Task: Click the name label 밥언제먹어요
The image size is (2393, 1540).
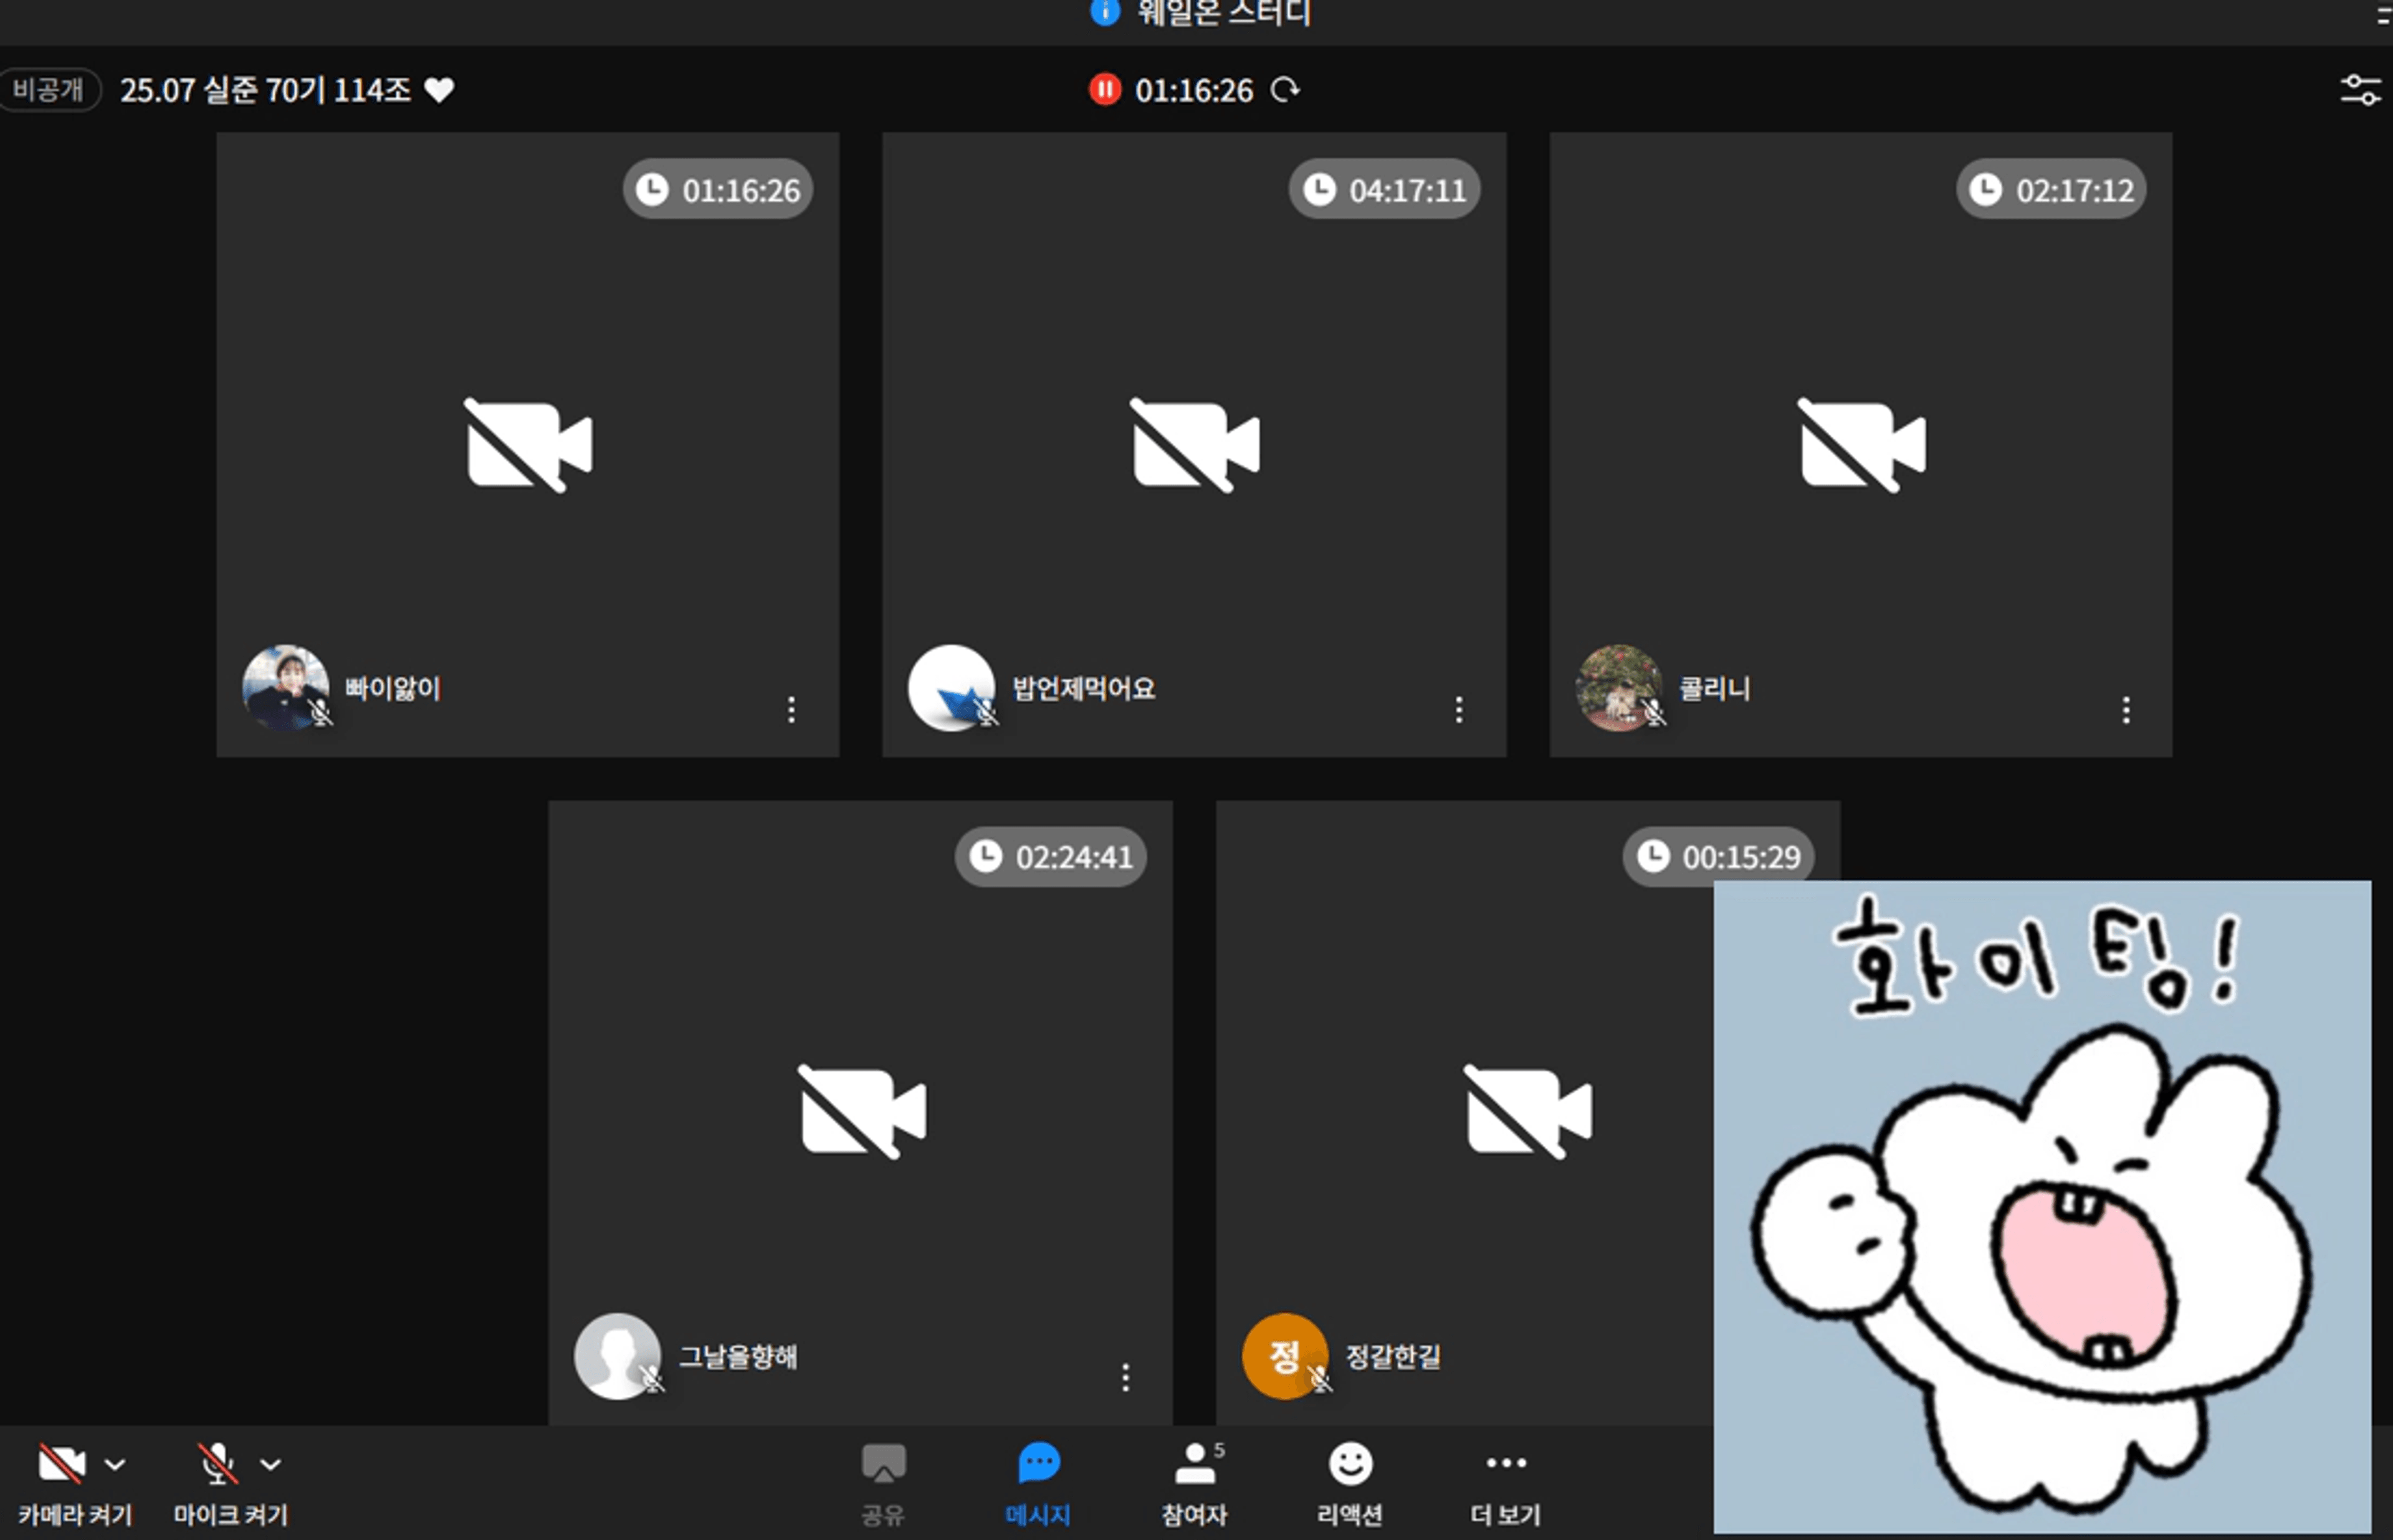Action: (1084, 688)
